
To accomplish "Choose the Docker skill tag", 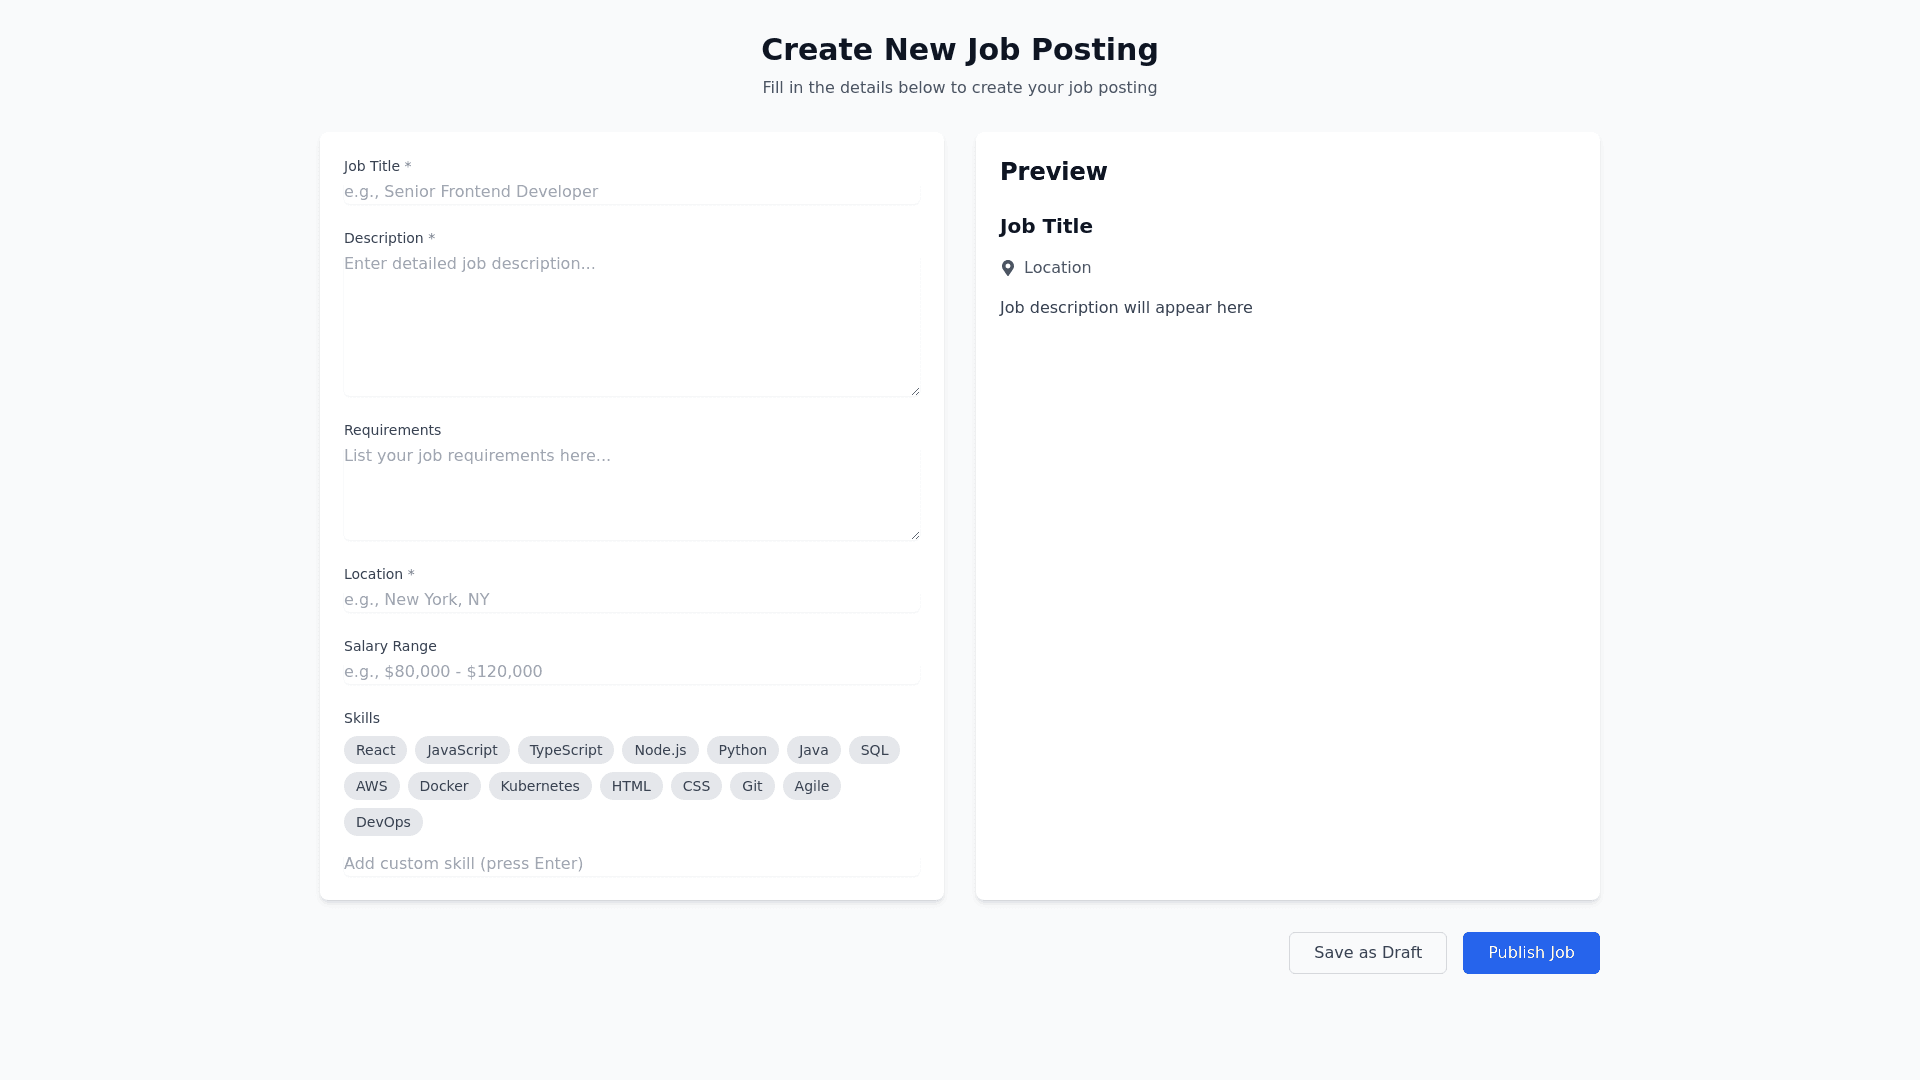I will click(444, 786).
